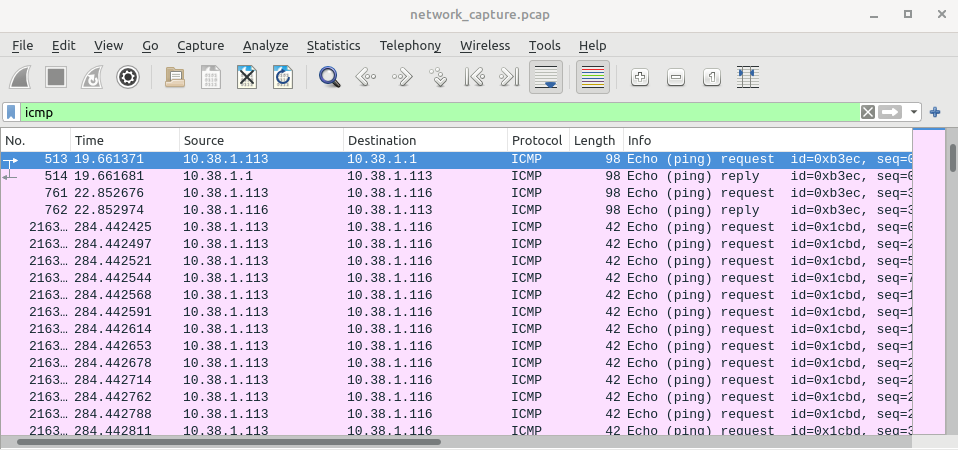The image size is (958, 450).
Task: Click the packet minimap color bar
Action: 929,281
